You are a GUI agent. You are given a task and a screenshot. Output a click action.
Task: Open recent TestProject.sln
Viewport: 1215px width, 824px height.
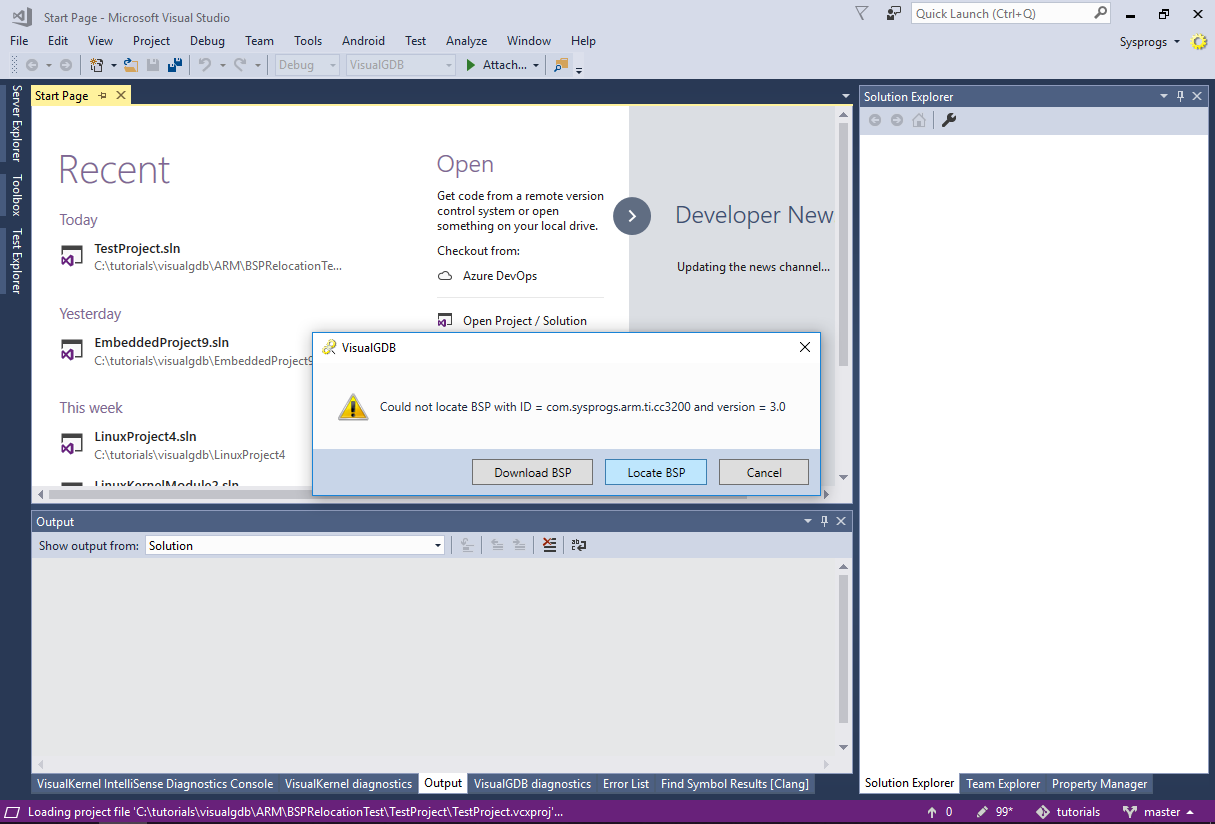[137, 248]
